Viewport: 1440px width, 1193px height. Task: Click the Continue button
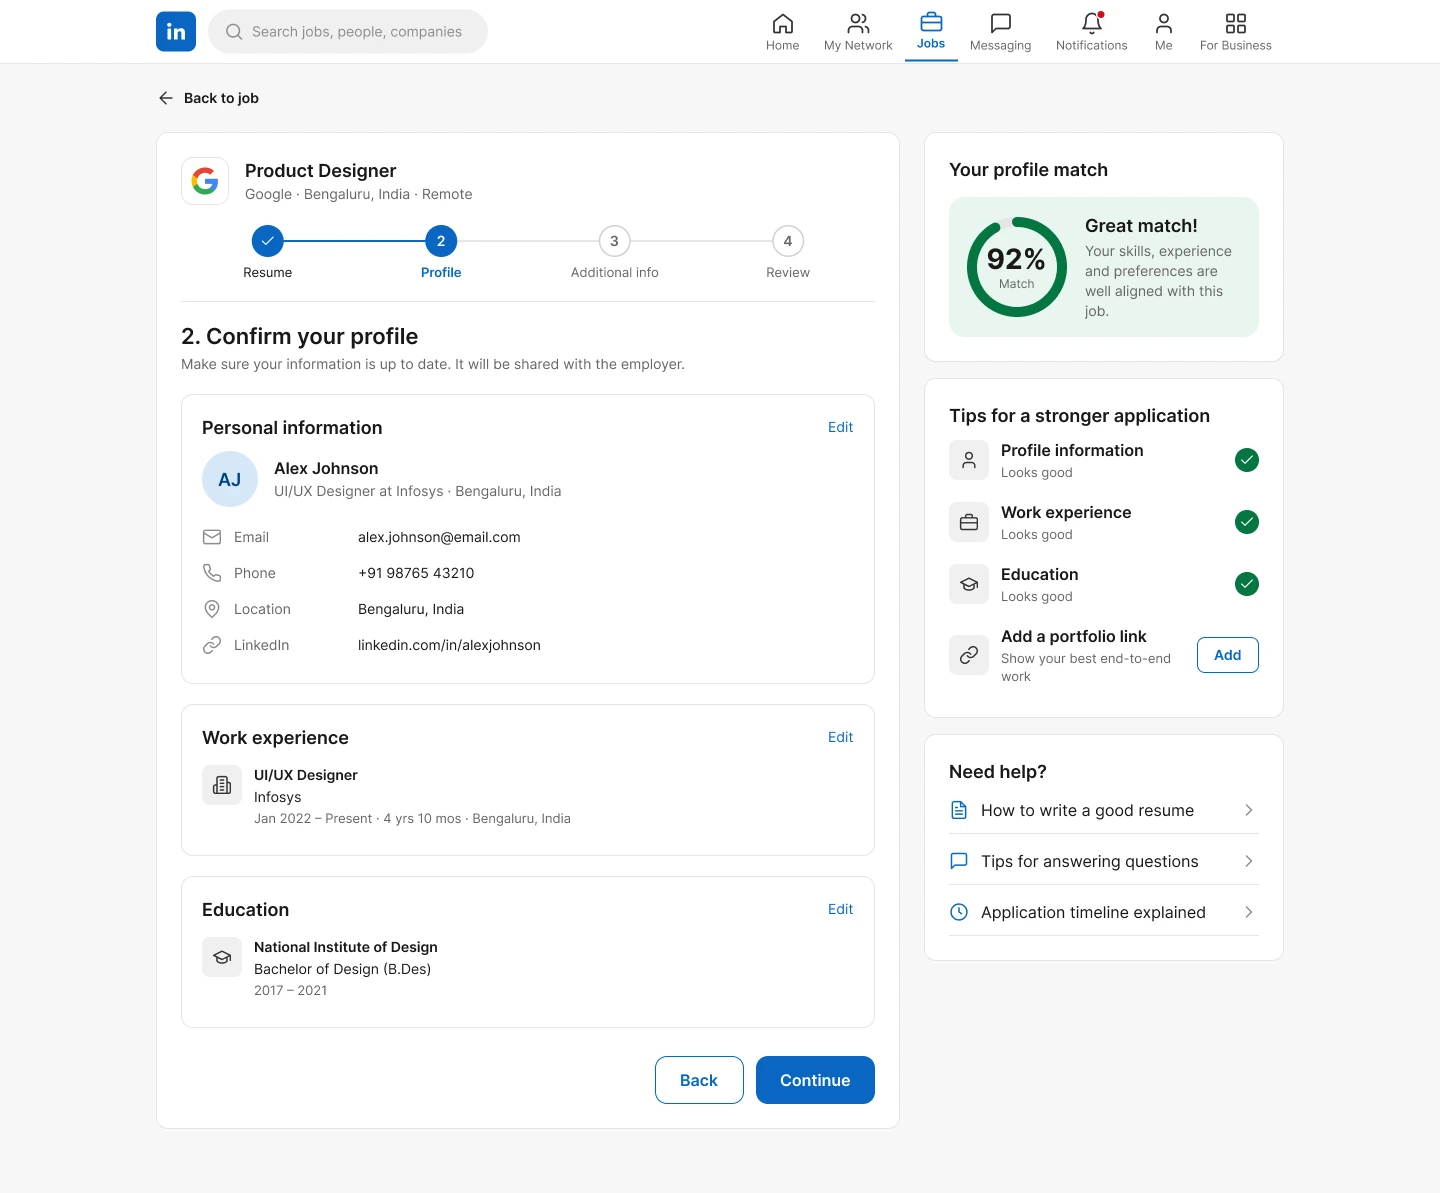pyautogui.click(x=815, y=1080)
